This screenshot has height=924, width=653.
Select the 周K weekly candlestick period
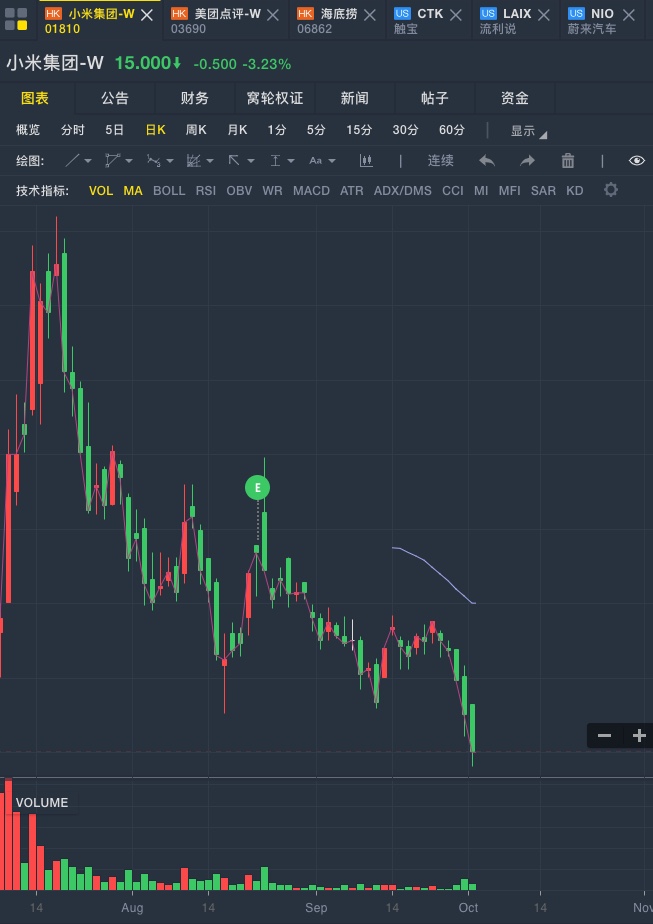pos(196,130)
